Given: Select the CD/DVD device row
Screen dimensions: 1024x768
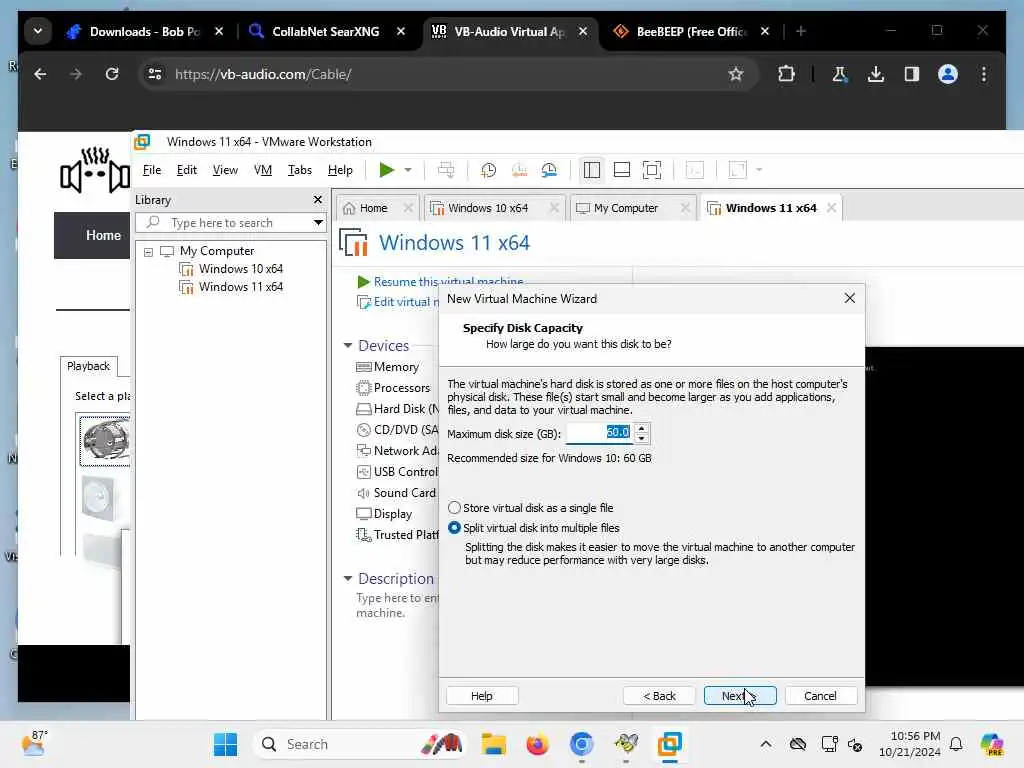Looking at the screenshot, I should [x=398, y=430].
